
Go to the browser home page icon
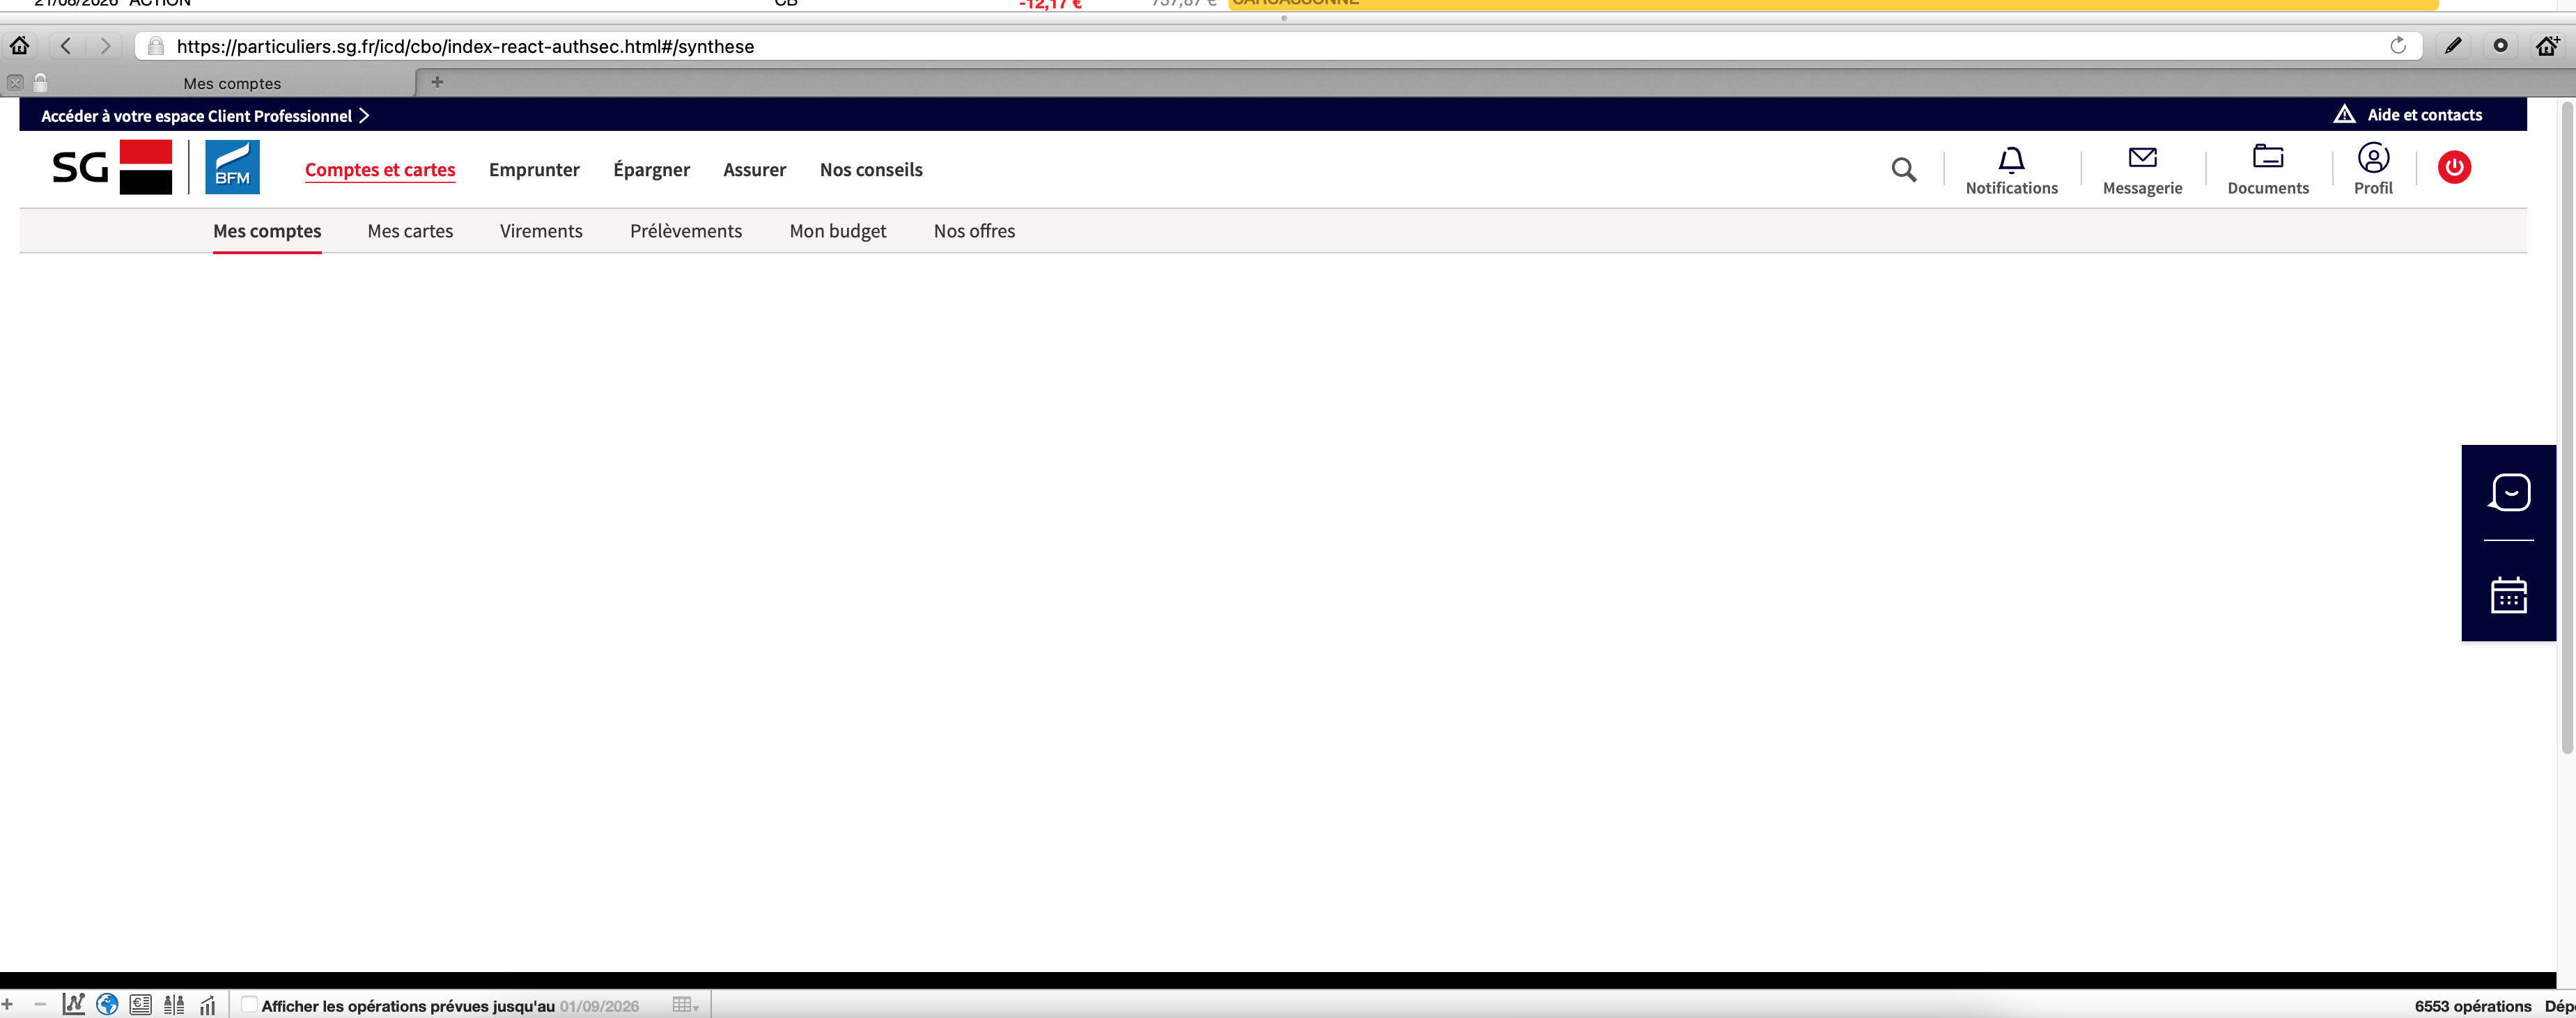19,46
